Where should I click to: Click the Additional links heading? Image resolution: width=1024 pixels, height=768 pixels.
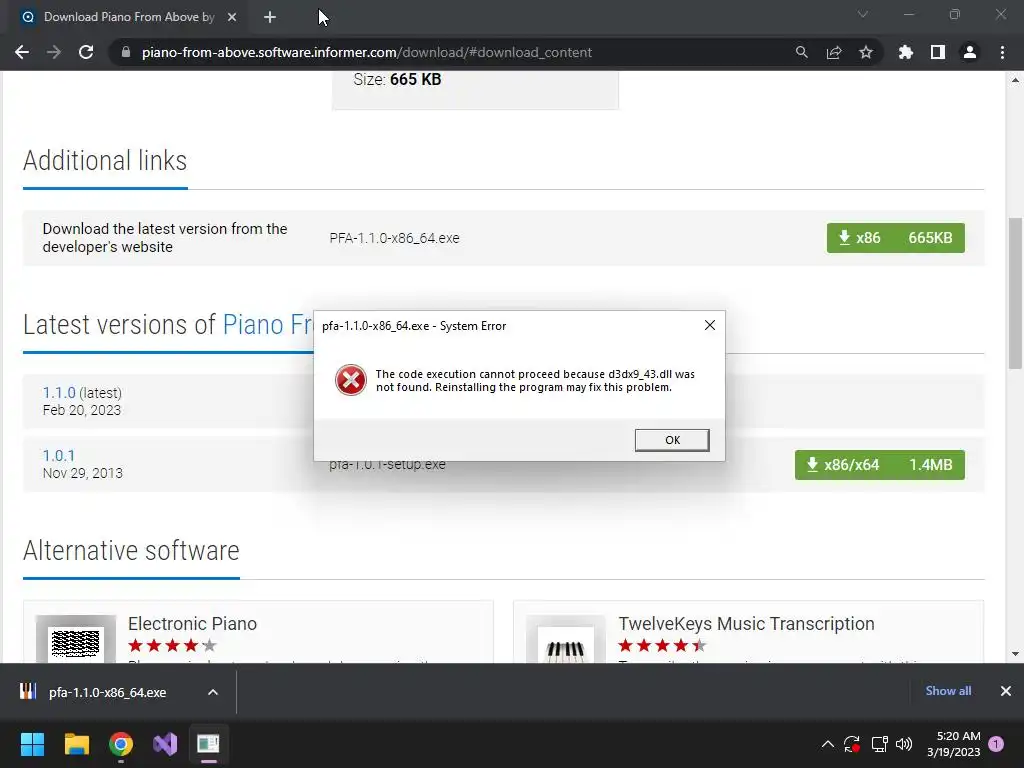pos(105,161)
